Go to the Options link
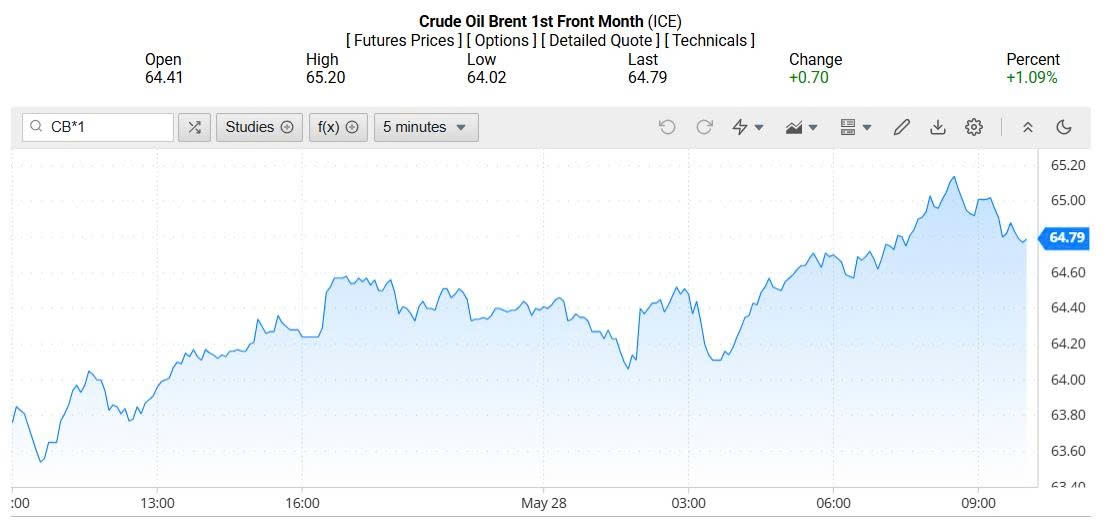 (x=501, y=40)
